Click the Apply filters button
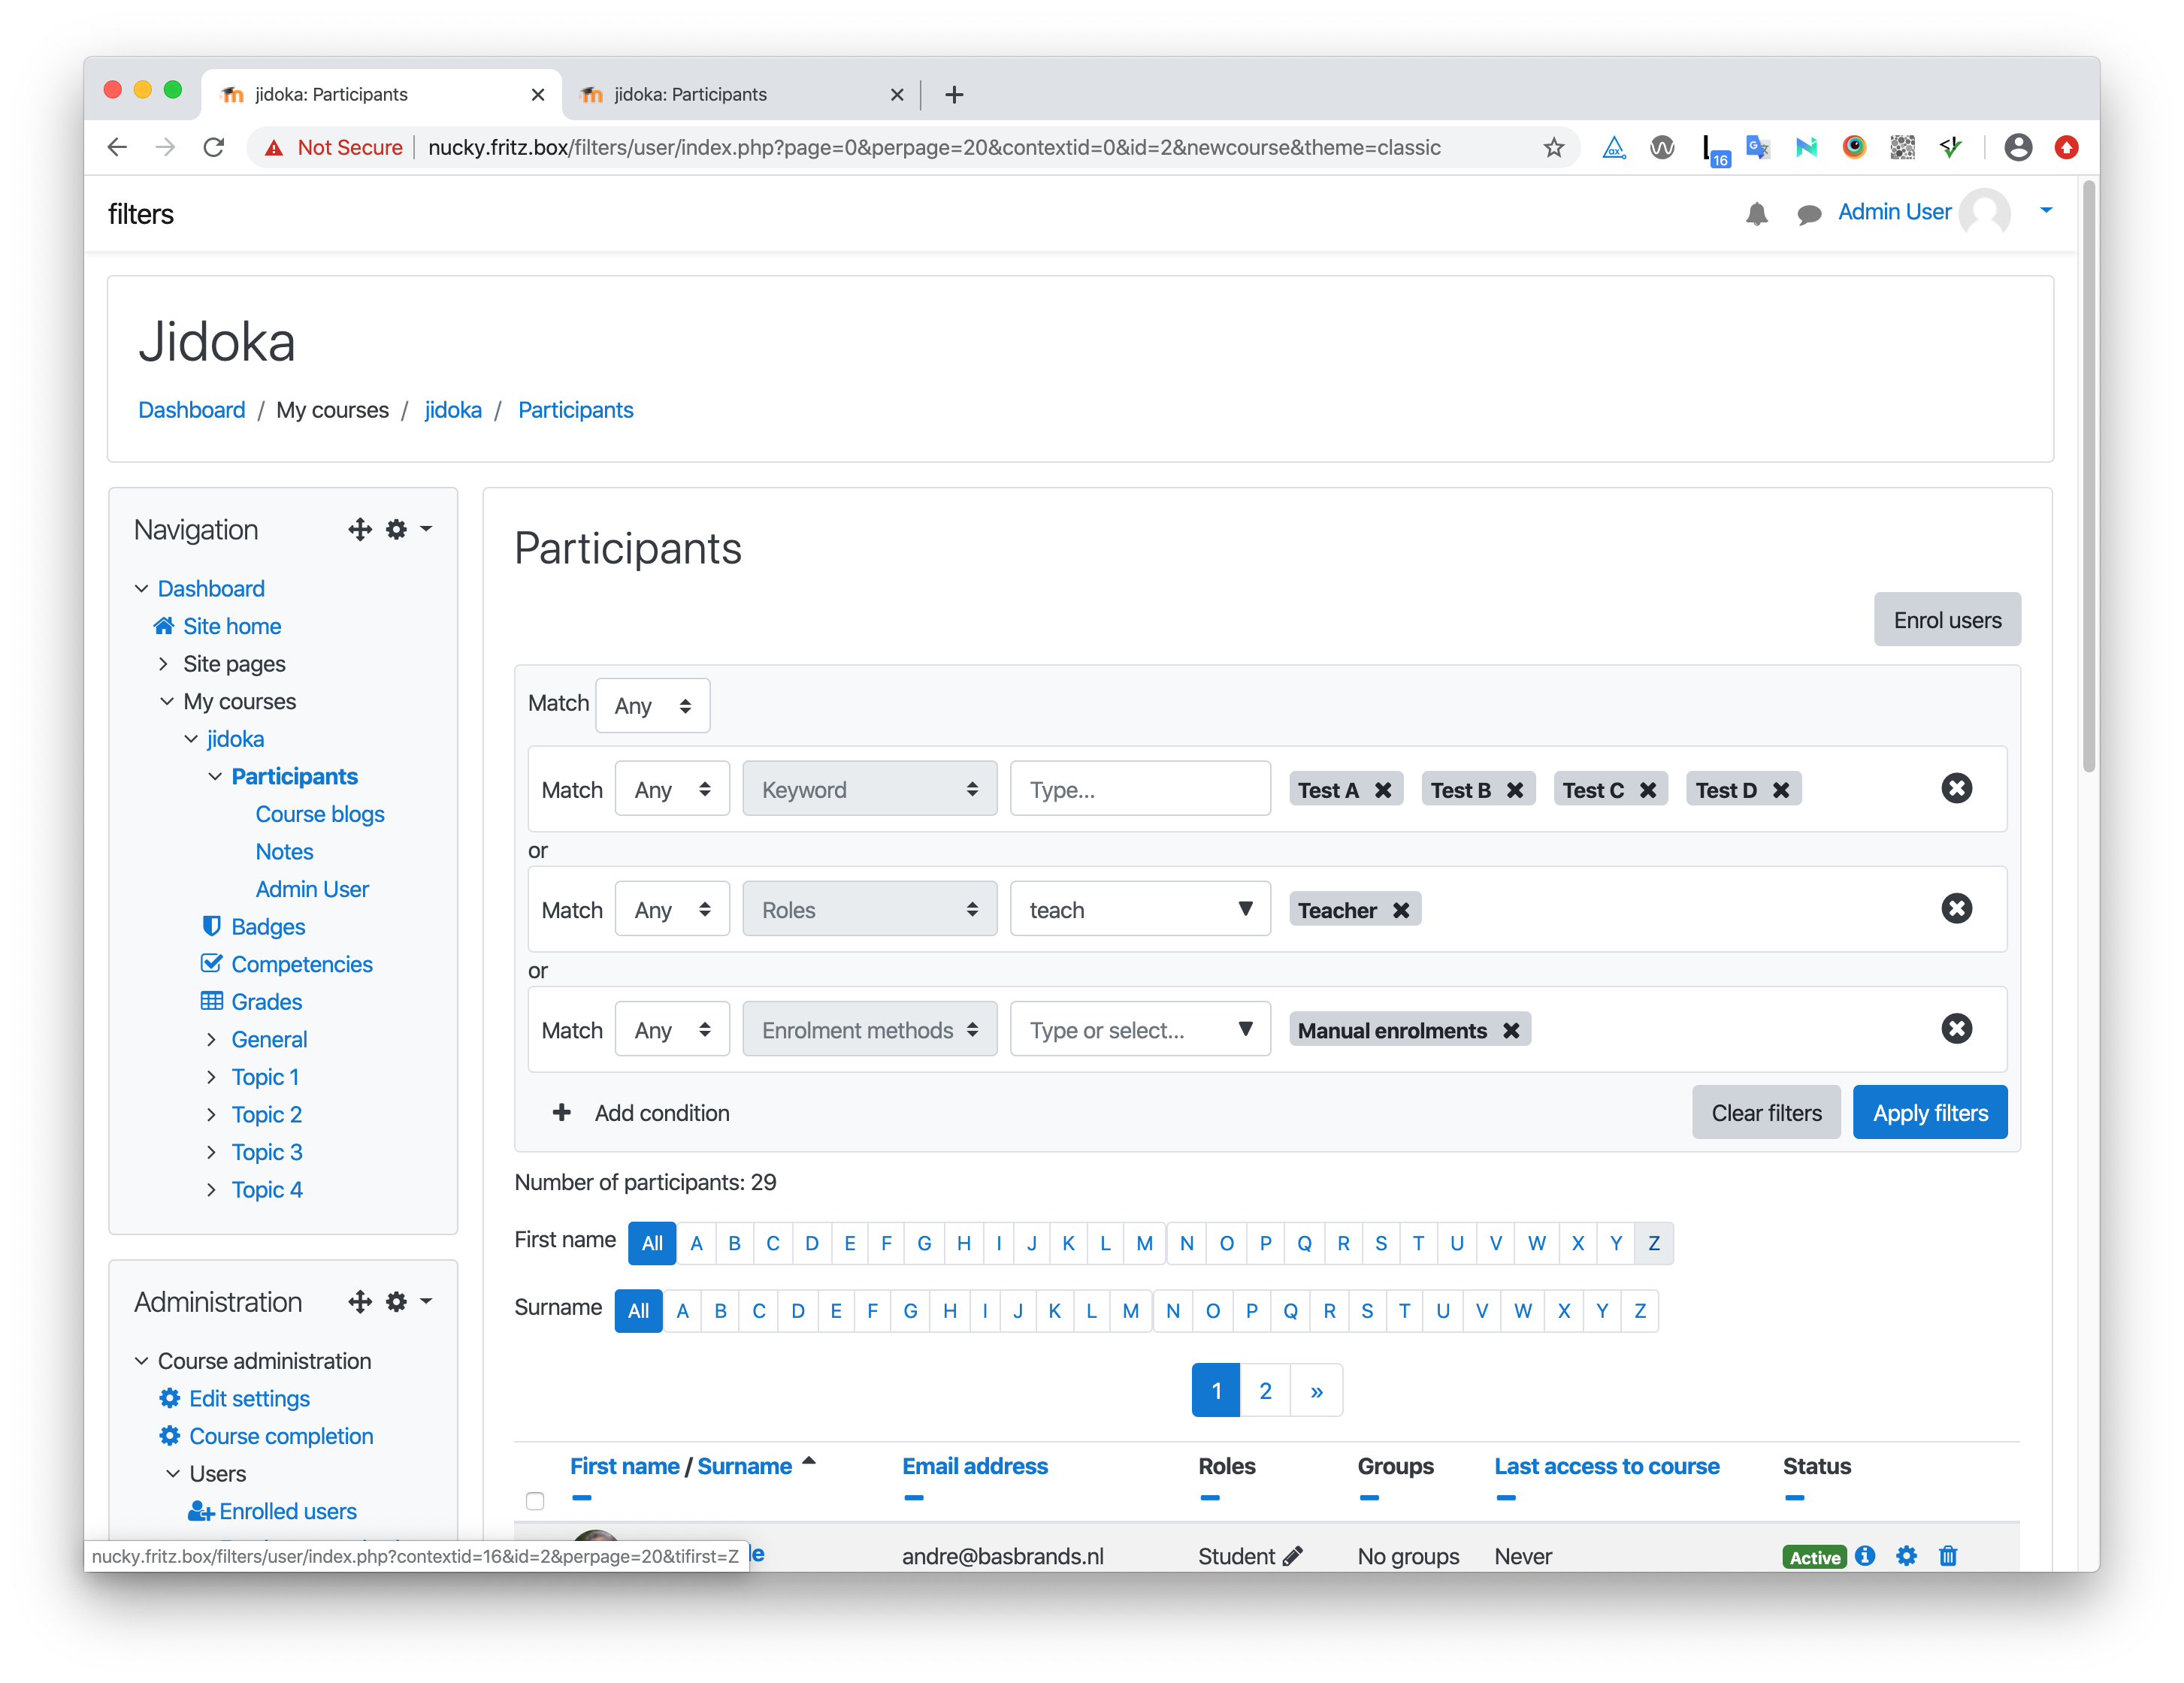The image size is (2184, 1683). tap(1929, 1112)
